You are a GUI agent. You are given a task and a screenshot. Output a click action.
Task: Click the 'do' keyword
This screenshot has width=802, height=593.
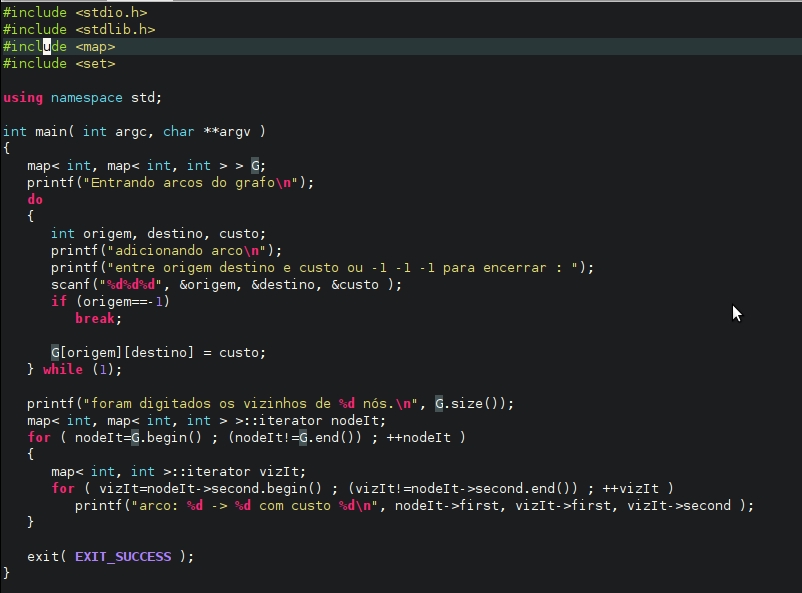[x=35, y=200]
